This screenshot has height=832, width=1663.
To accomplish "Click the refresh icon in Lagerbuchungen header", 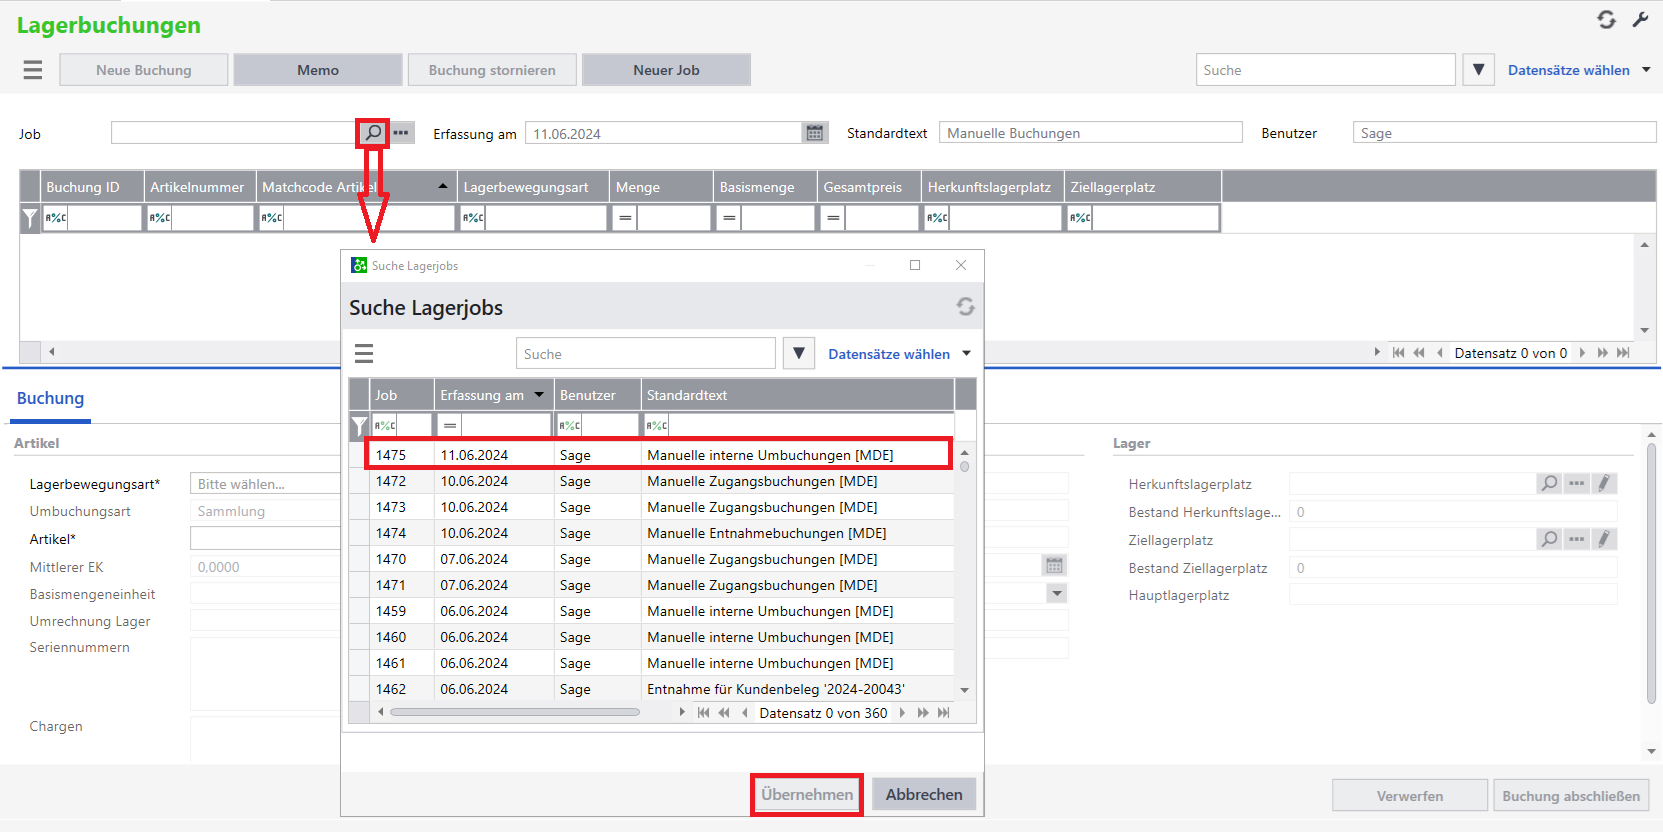I will pyautogui.click(x=1606, y=20).
